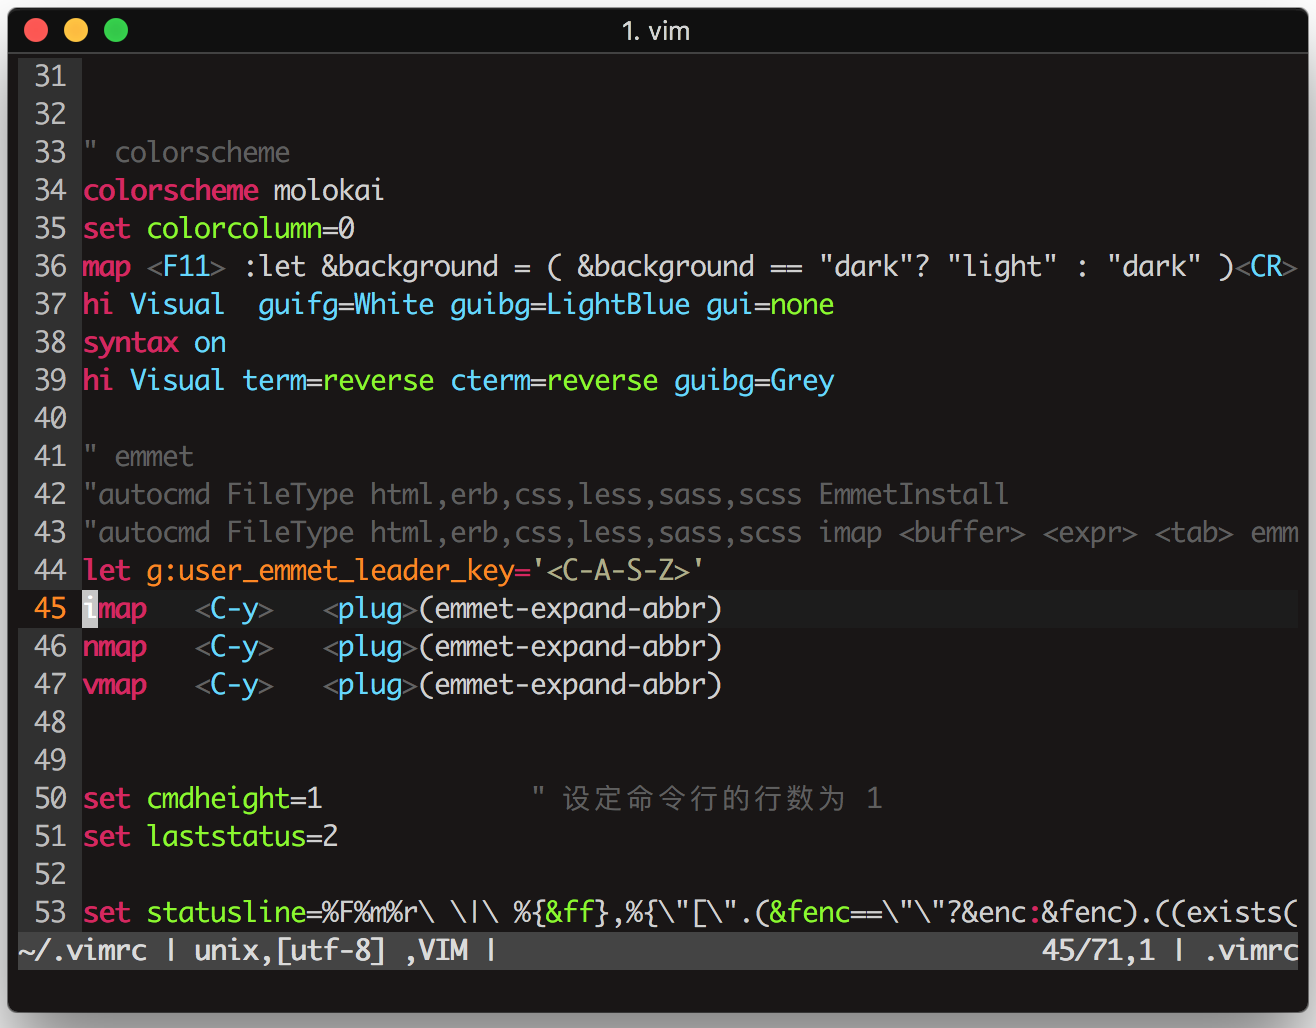Click the 'syntax' keyword on line 38
The height and width of the screenshot is (1028, 1316).
pyautogui.click(x=131, y=342)
